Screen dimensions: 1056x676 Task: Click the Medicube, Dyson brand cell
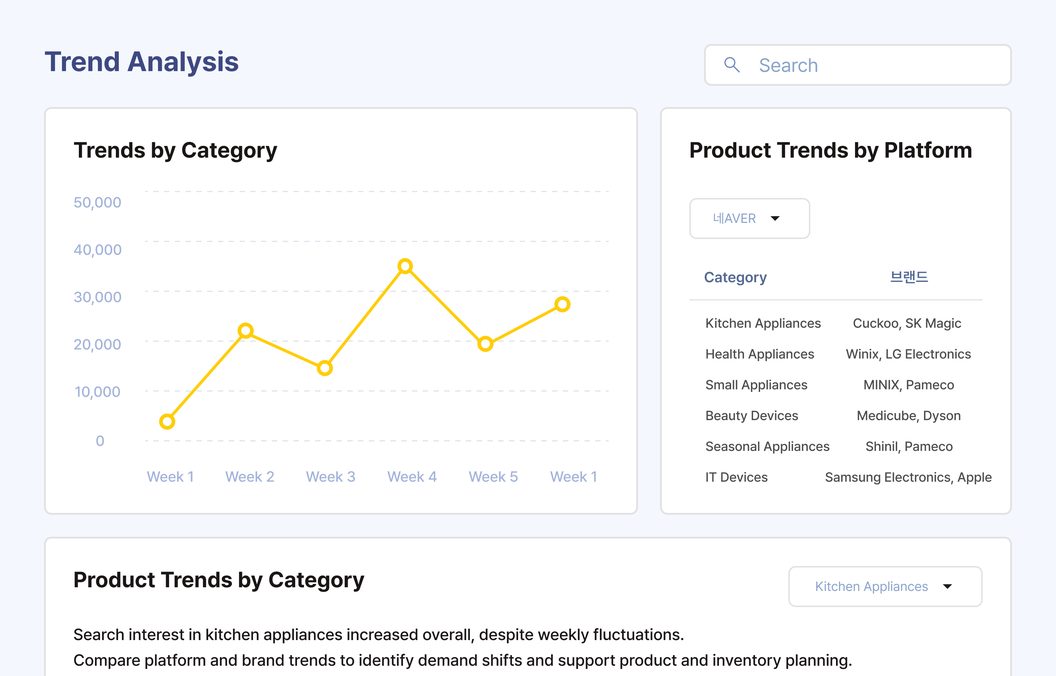pos(909,415)
